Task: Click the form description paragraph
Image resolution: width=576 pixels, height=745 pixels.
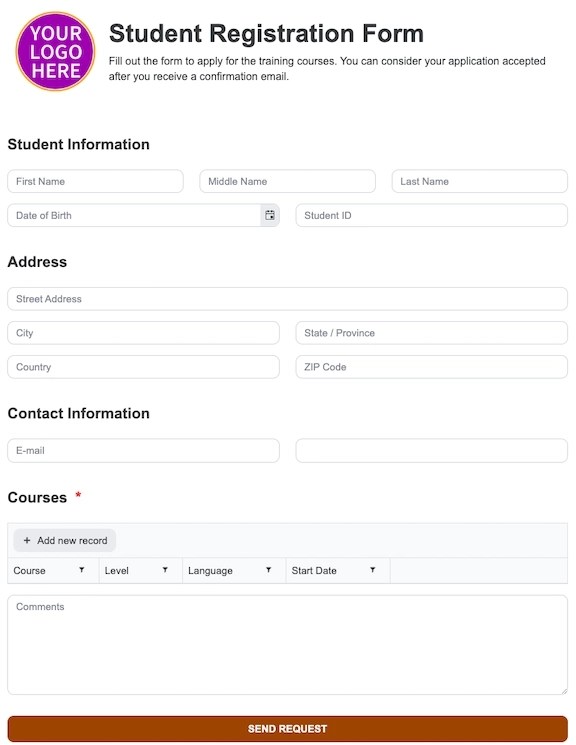Action: click(x=327, y=68)
